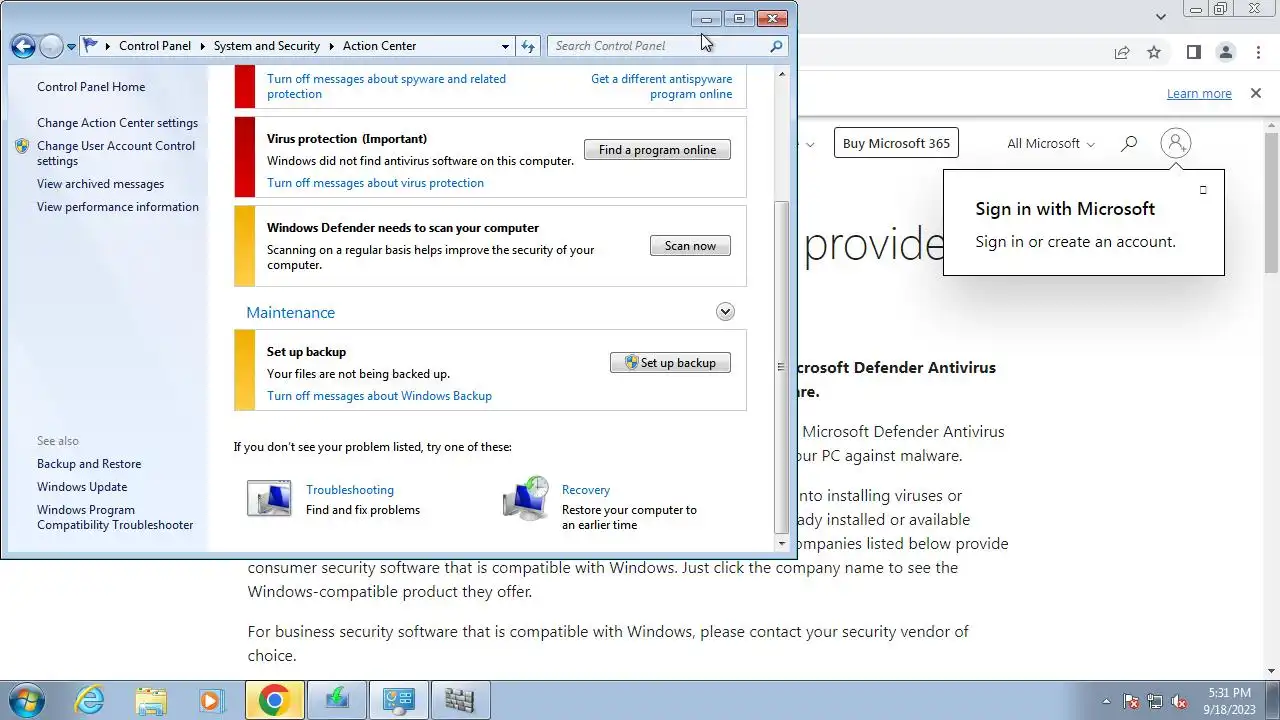Click the magnifier icon in Control Panel search
1280x720 pixels.
(777, 46)
